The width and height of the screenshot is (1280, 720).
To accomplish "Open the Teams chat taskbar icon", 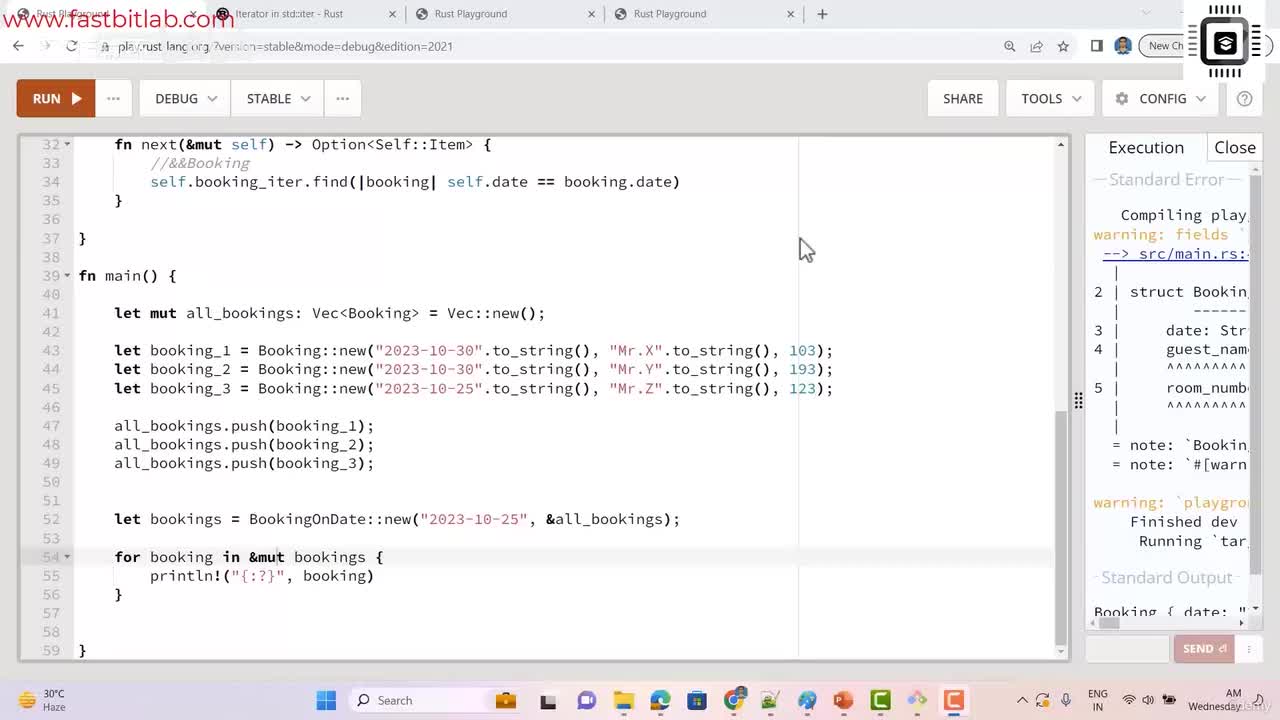I will click(x=586, y=700).
